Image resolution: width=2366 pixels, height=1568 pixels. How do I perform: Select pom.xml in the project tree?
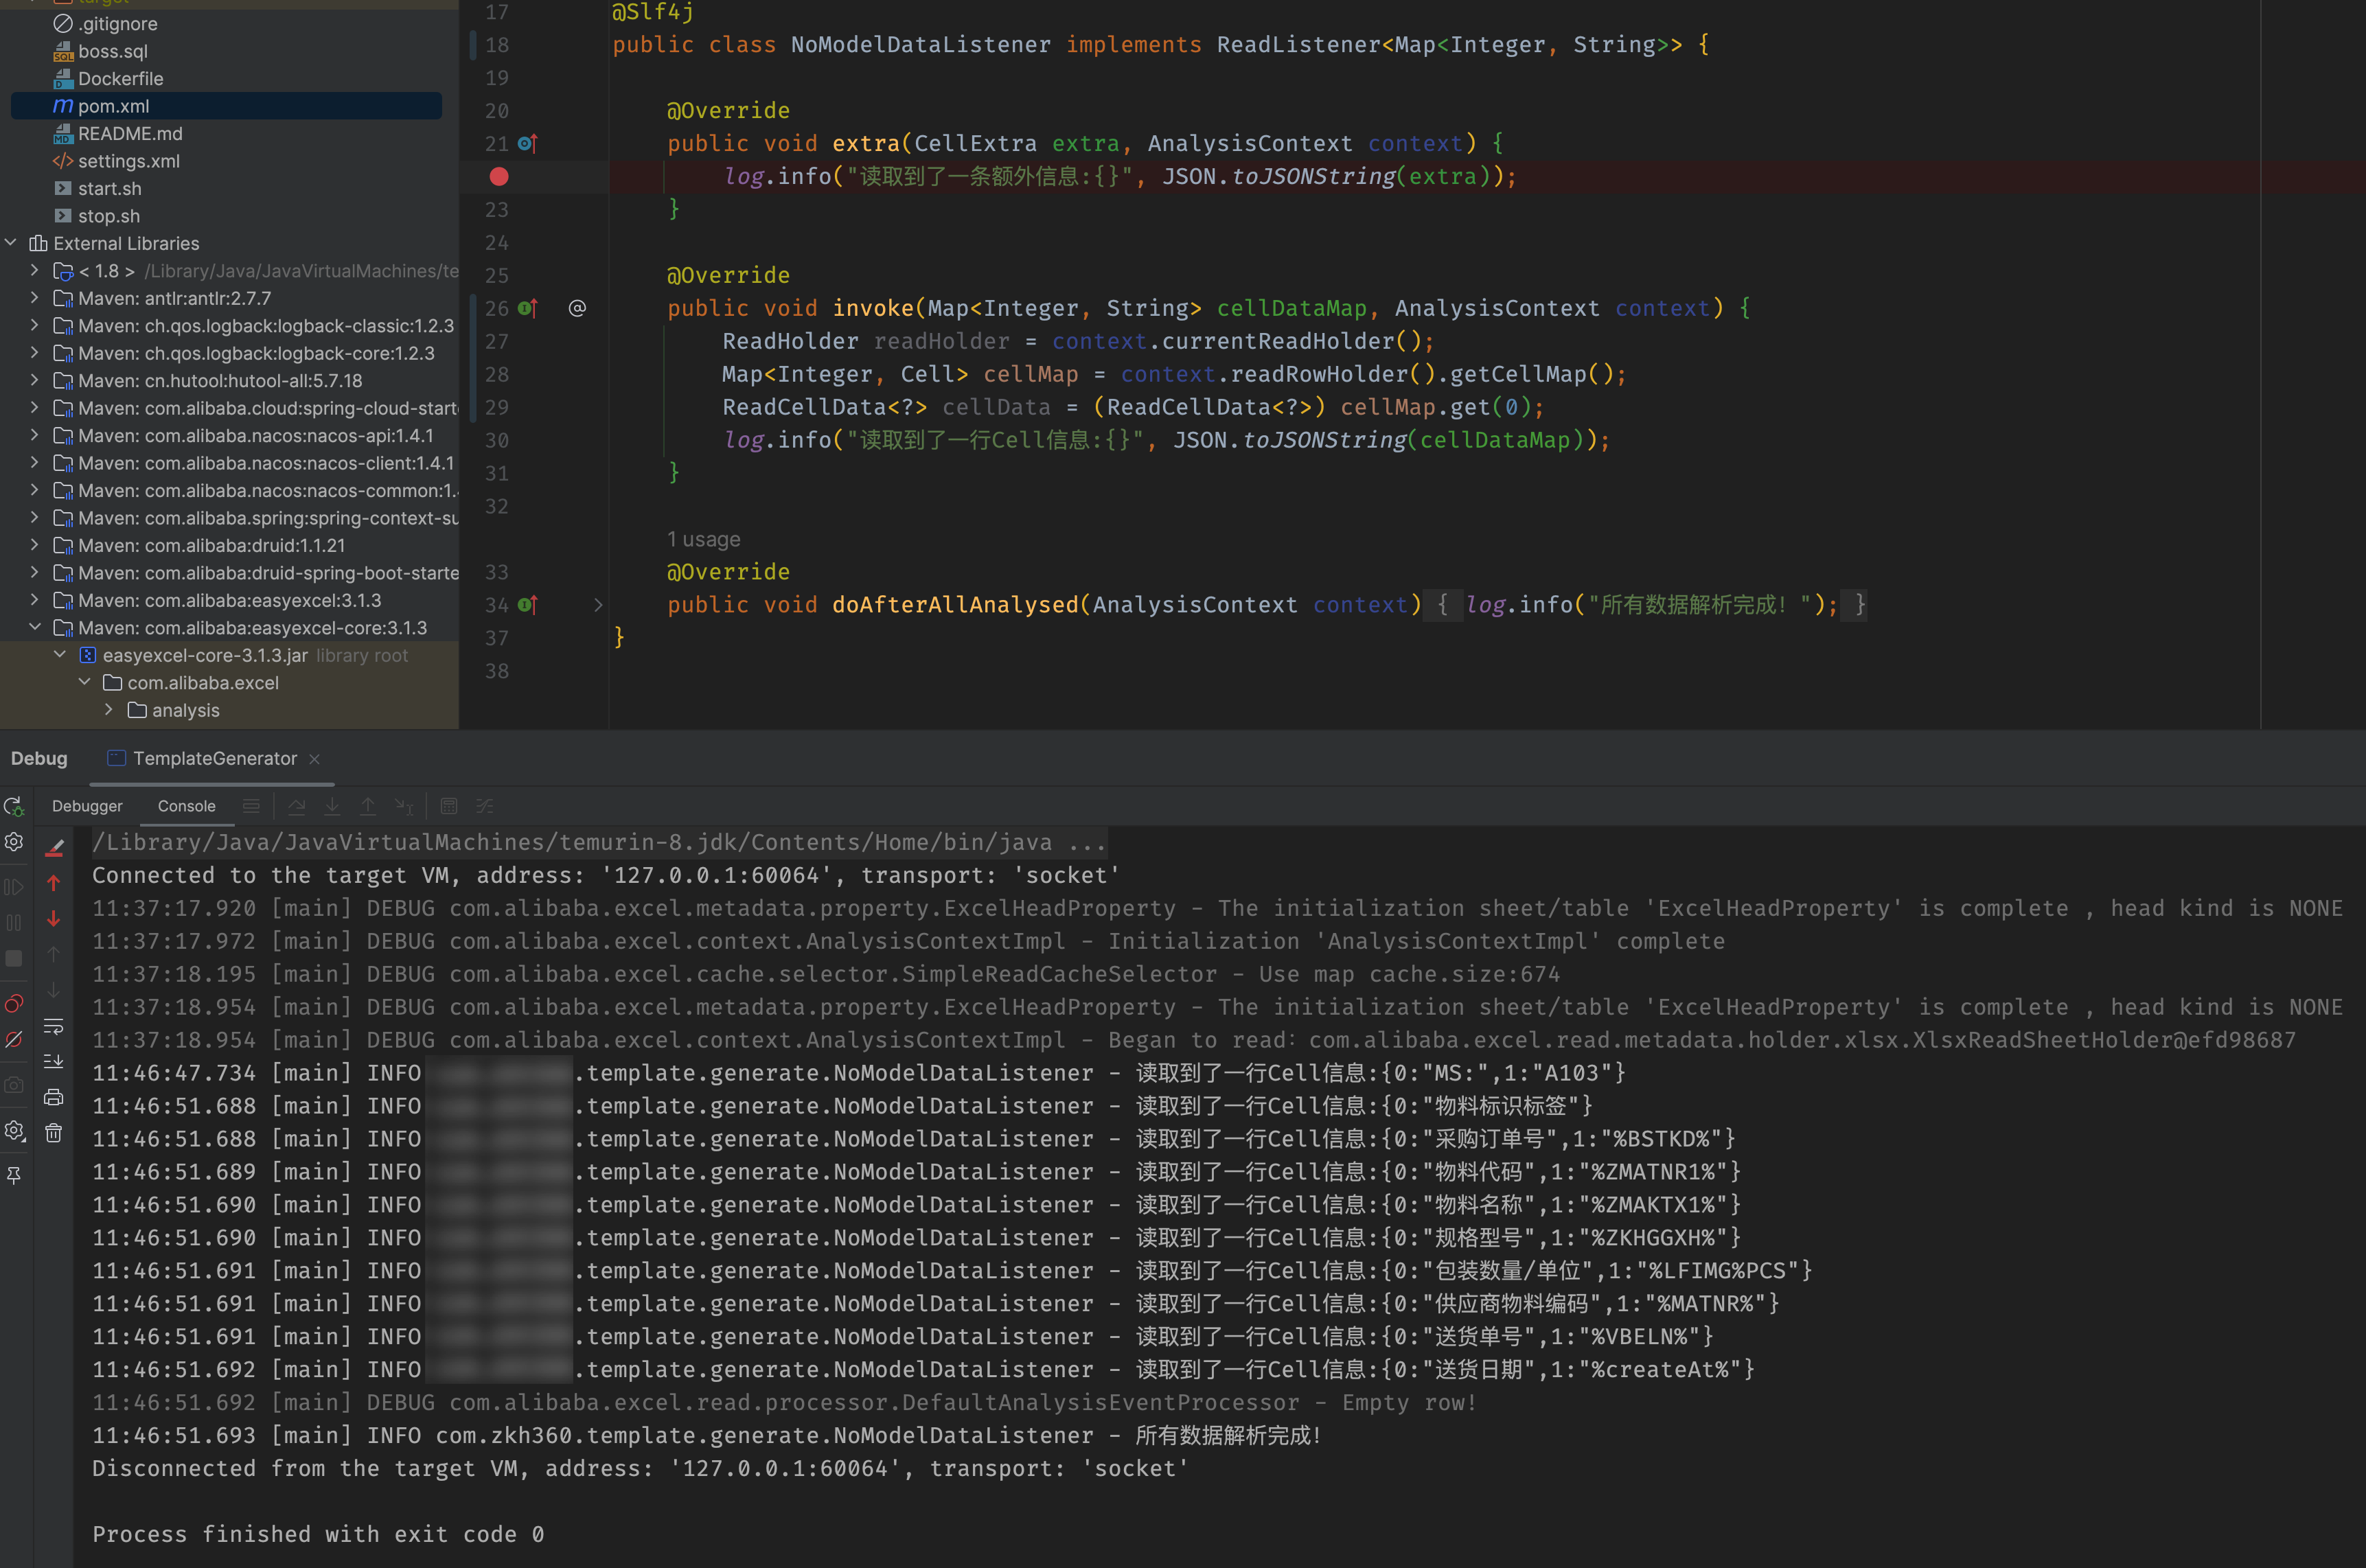point(113,106)
